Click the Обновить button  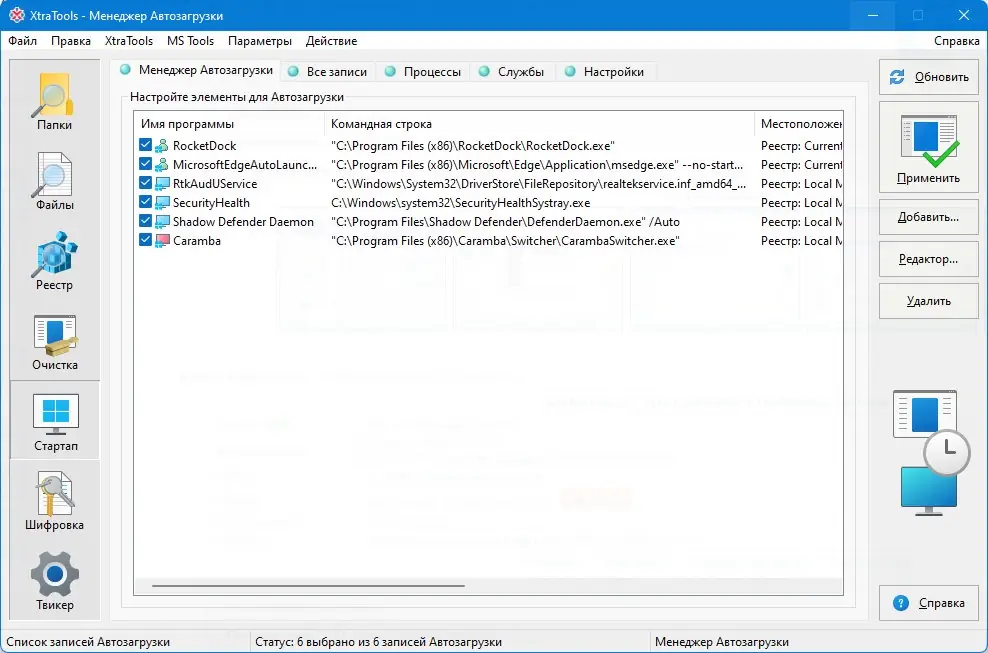(x=929, y=78)
